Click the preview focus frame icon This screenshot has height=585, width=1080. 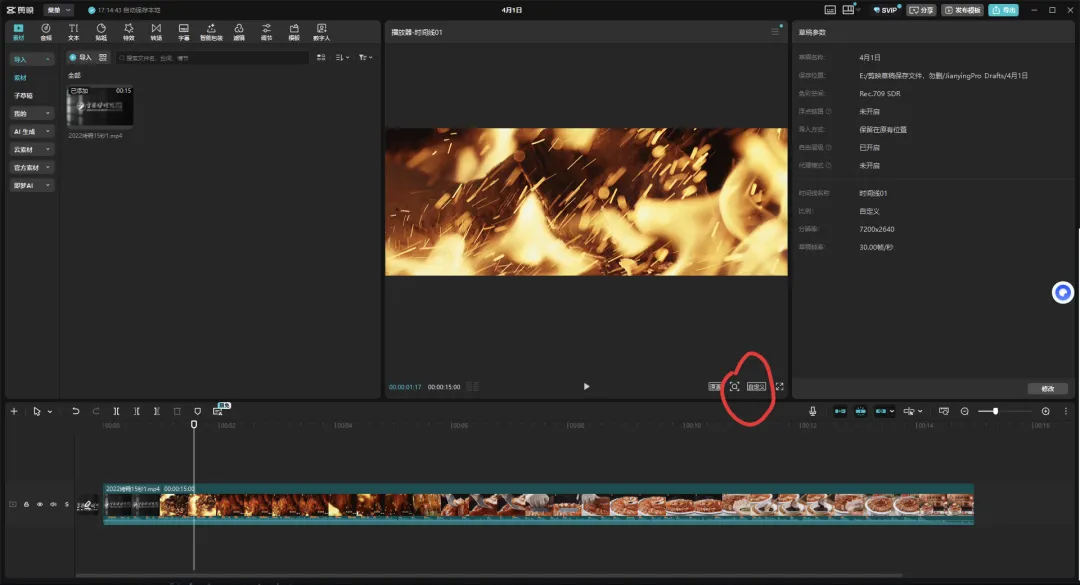pyautogui.click(x=734, y=387)
